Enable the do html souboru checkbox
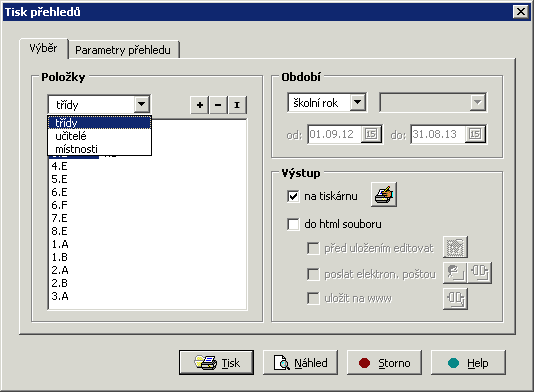The width and height of the screenshot is (534, 392). coord(293,224)
